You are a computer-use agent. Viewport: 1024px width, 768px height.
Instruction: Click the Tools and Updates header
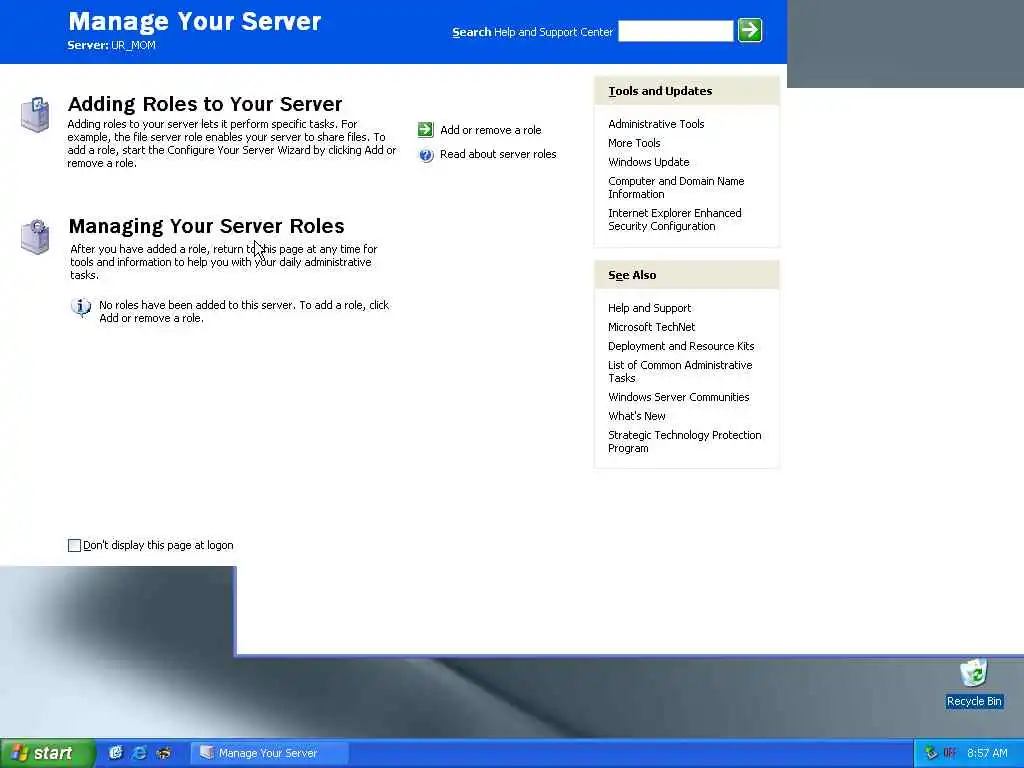pos(686,91)
